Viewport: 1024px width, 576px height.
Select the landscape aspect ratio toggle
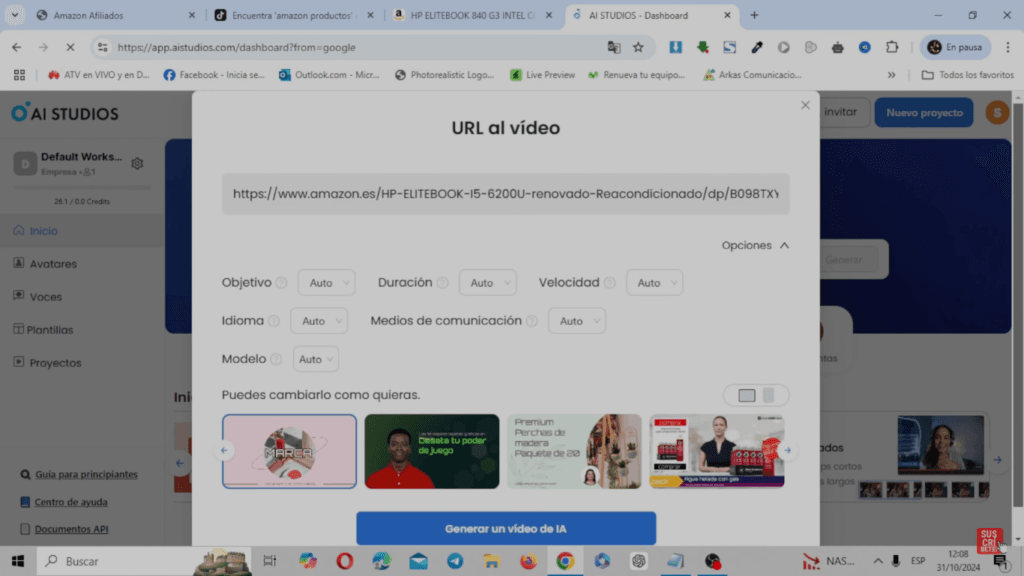pyautogui.click(x=746, y=395)
